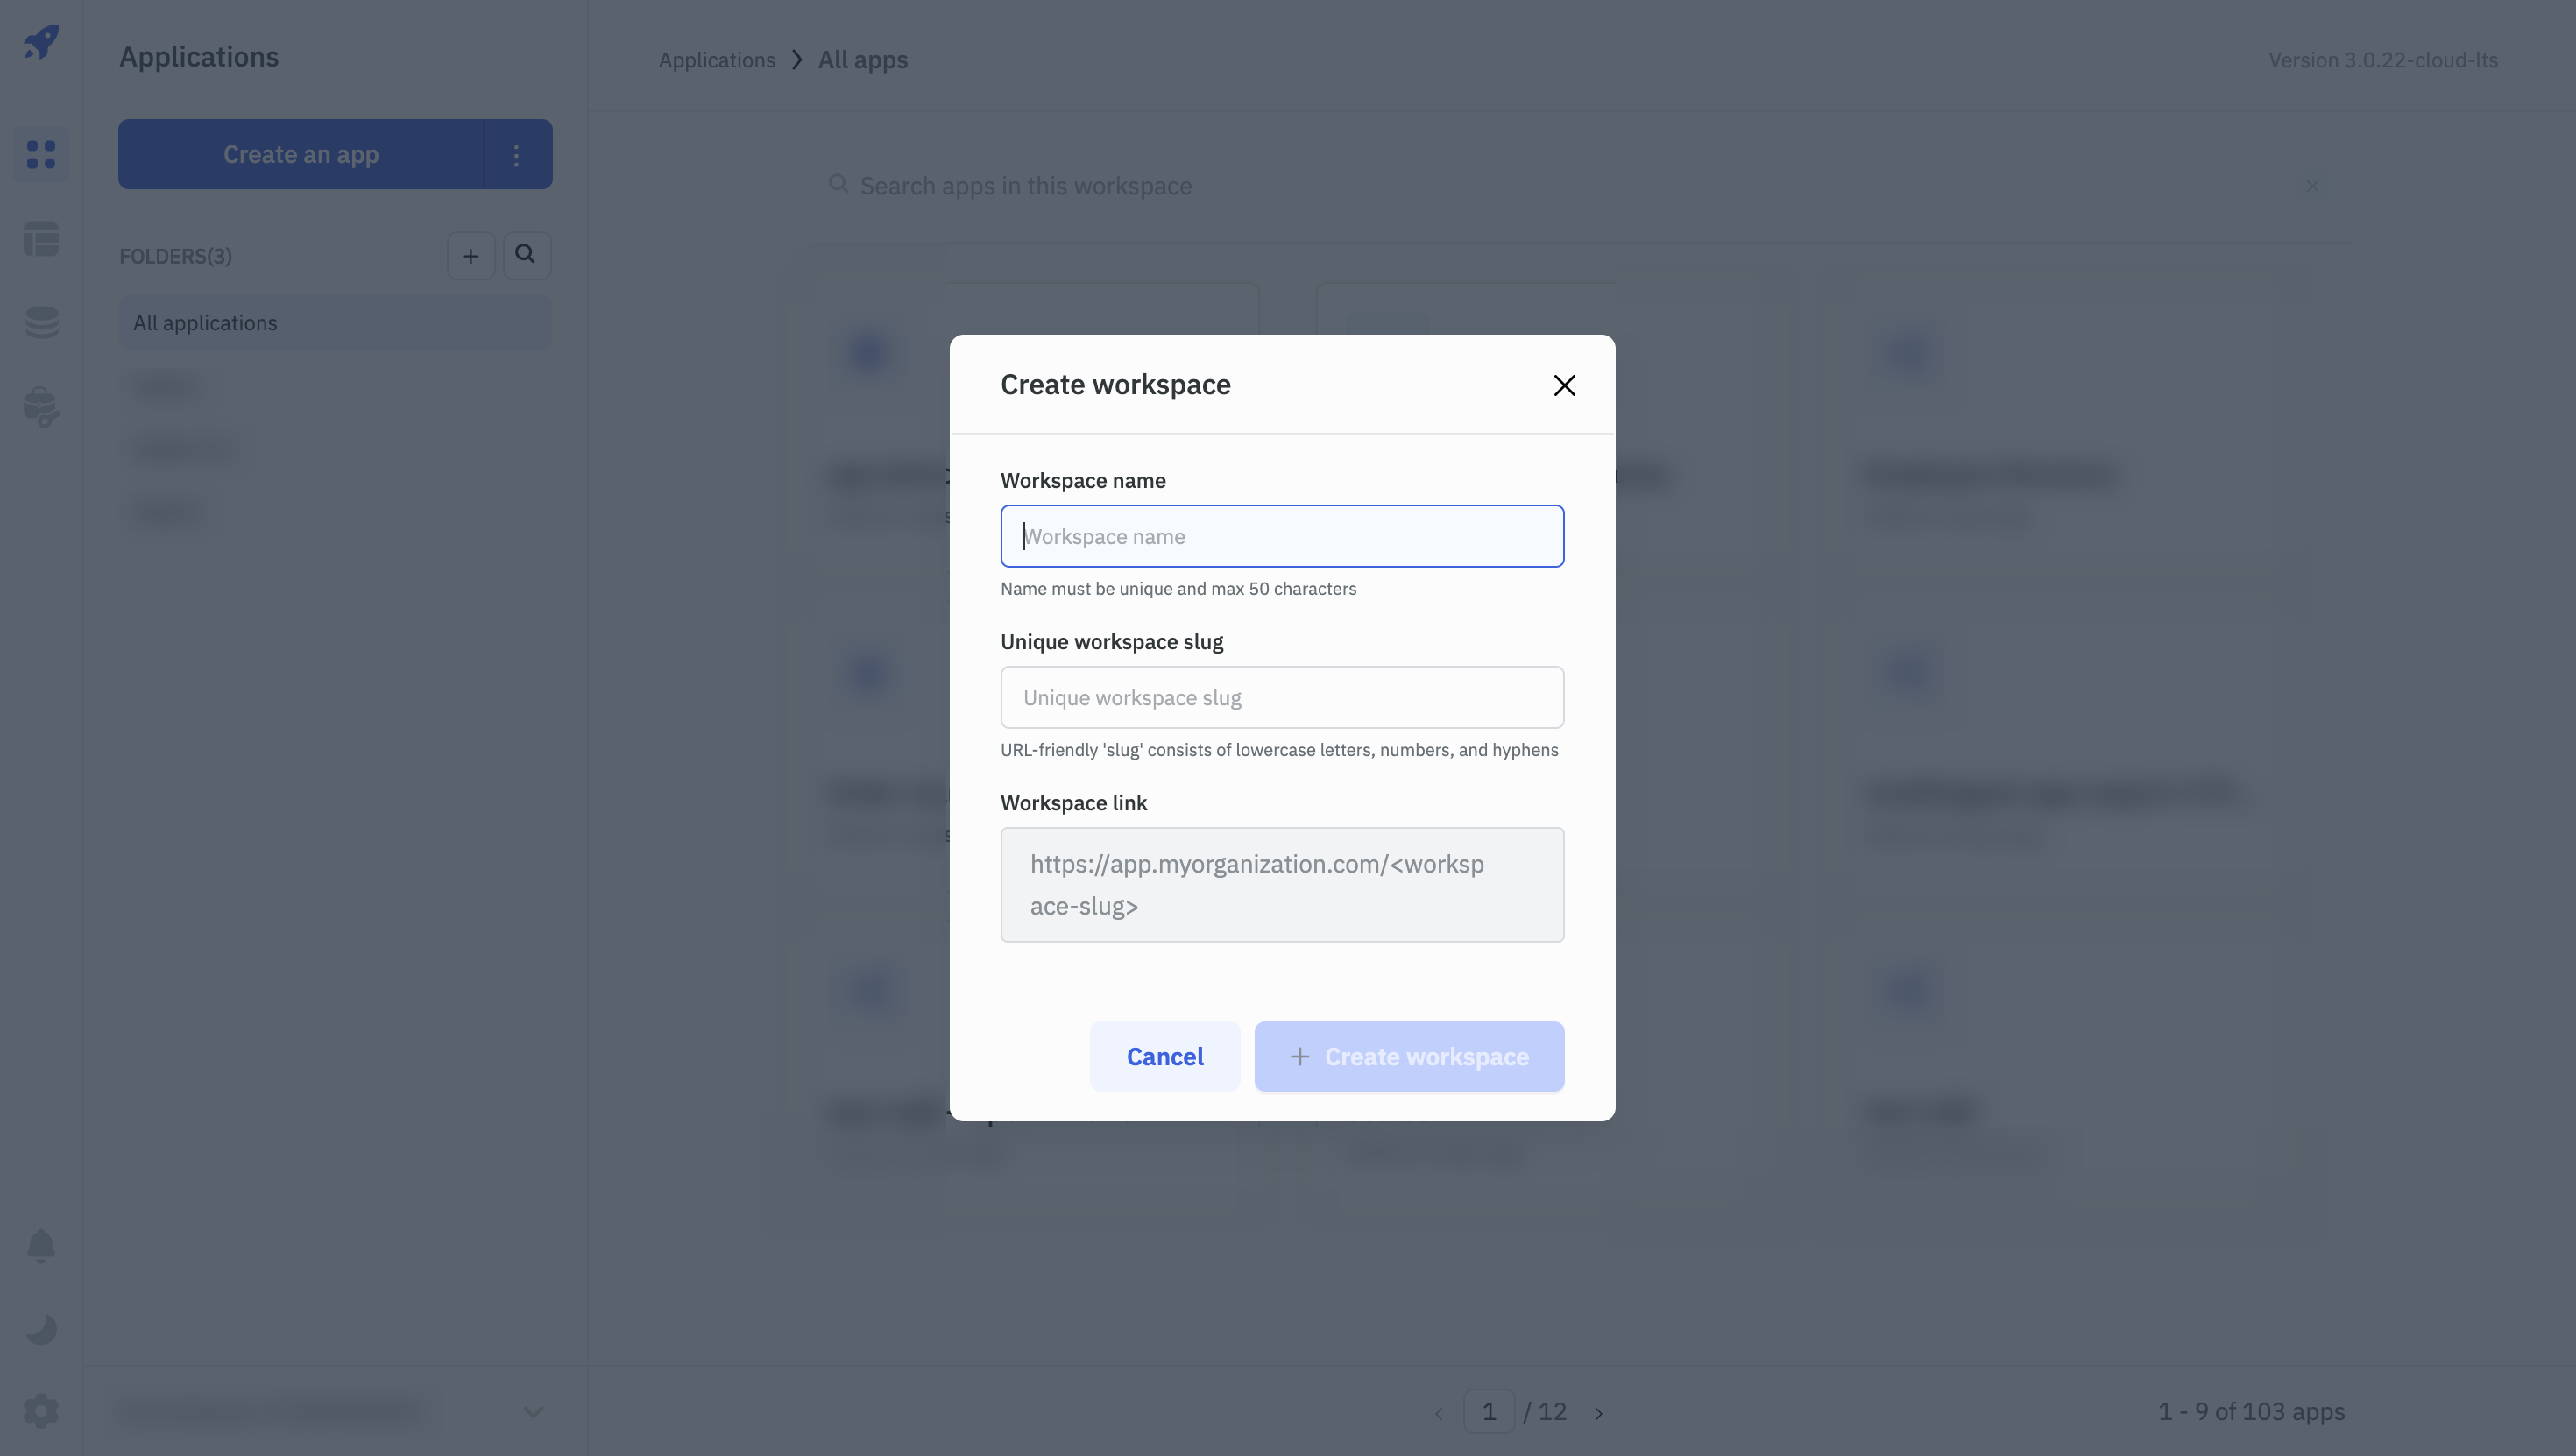The image size is (2576, 1456).
Task: Click the ToolJet rocket logo
Action: click(x=41, y=42)
